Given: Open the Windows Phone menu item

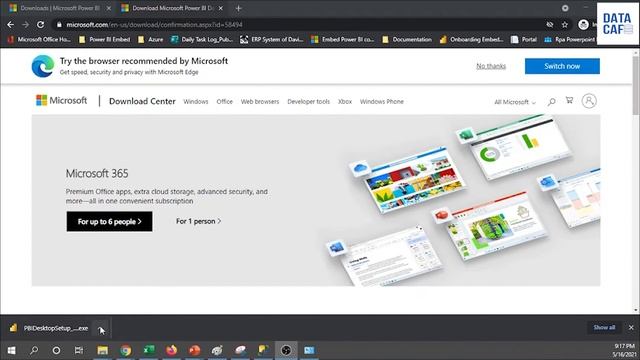Looking at the screenshot, I should click(x=382, y=102).
